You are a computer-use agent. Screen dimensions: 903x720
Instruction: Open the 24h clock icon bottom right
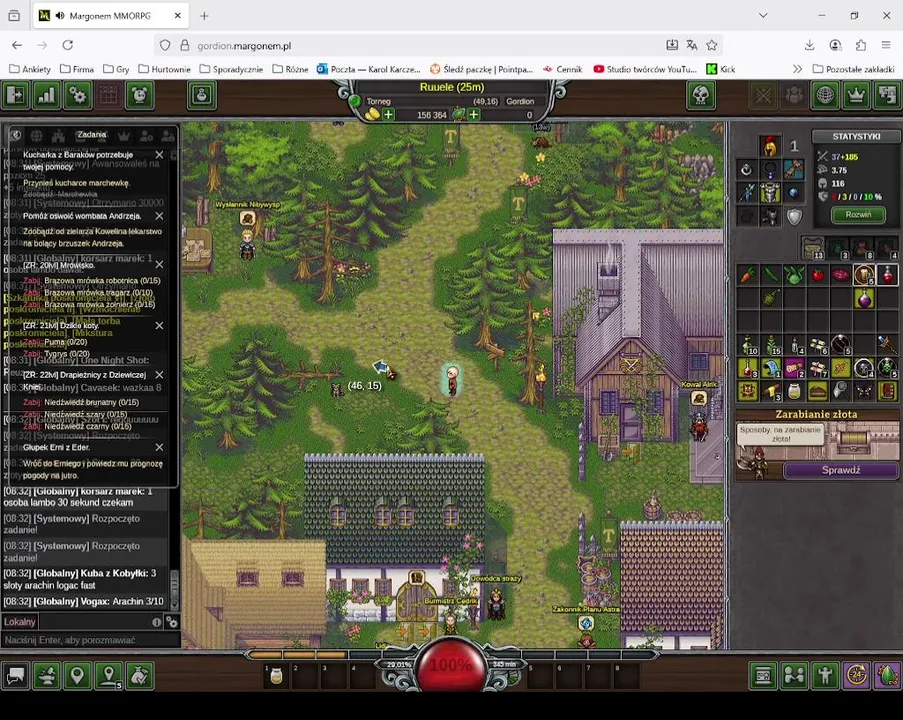click(x=856, y=675)
